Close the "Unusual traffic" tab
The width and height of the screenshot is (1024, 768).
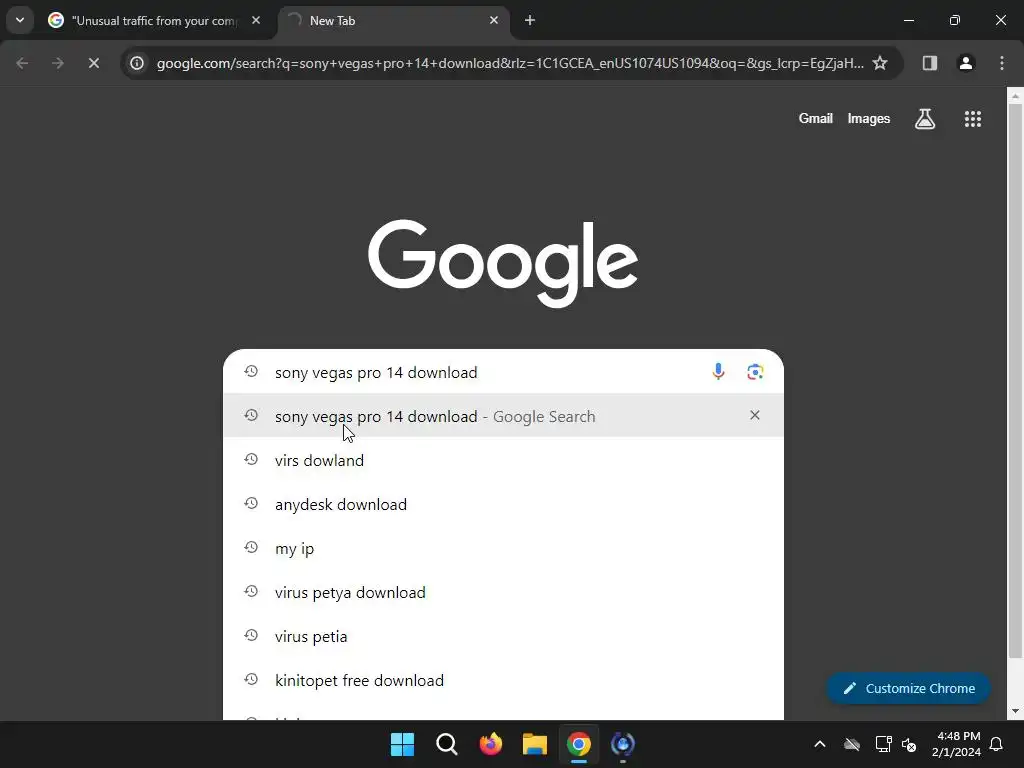coord(256,20)
